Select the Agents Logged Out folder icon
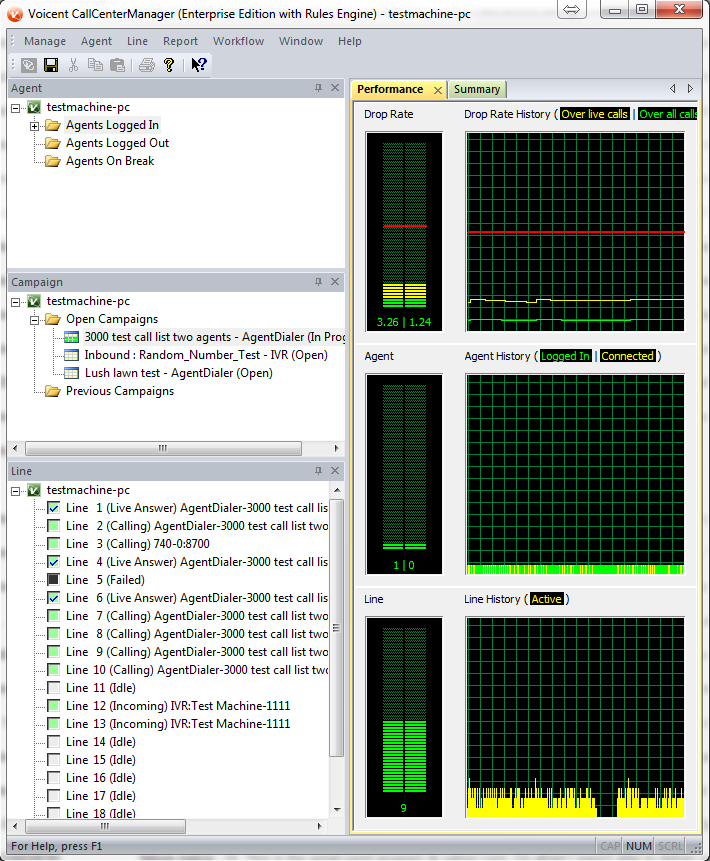Image resolution: width=710 pixels, height=861 pixels. coord(53,143)
